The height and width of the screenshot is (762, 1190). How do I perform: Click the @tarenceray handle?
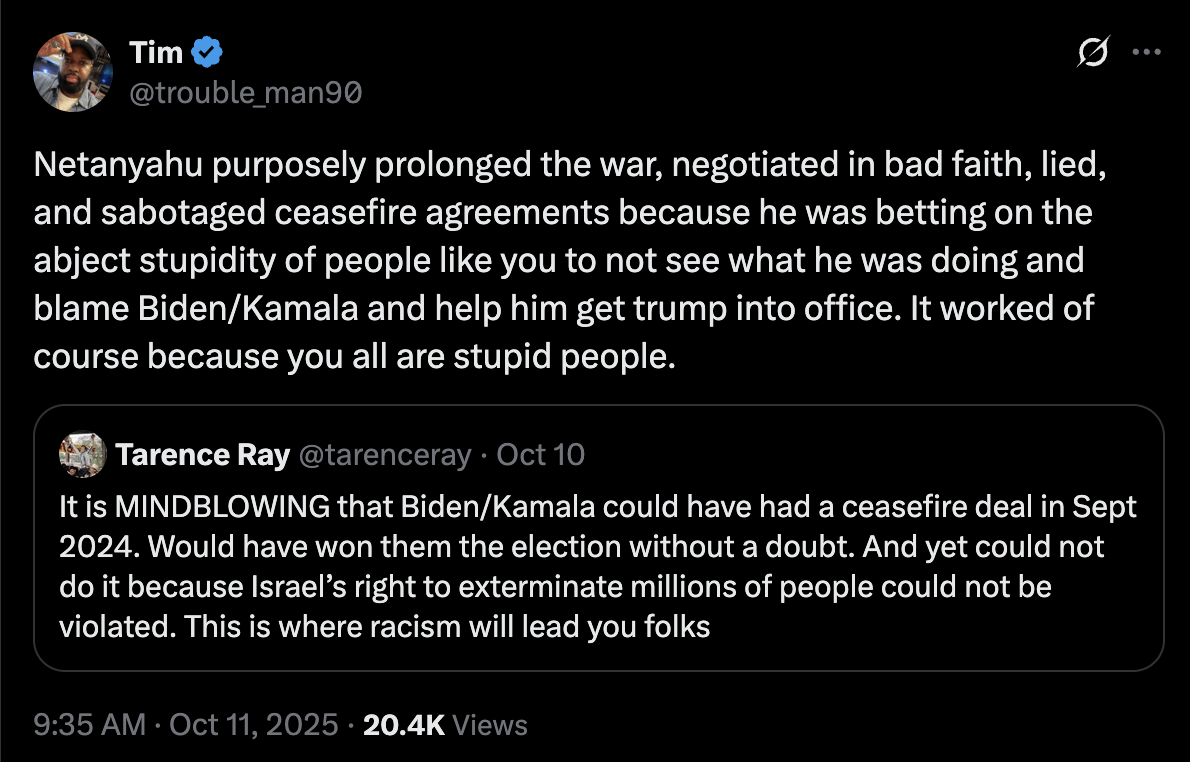(385, 455)
